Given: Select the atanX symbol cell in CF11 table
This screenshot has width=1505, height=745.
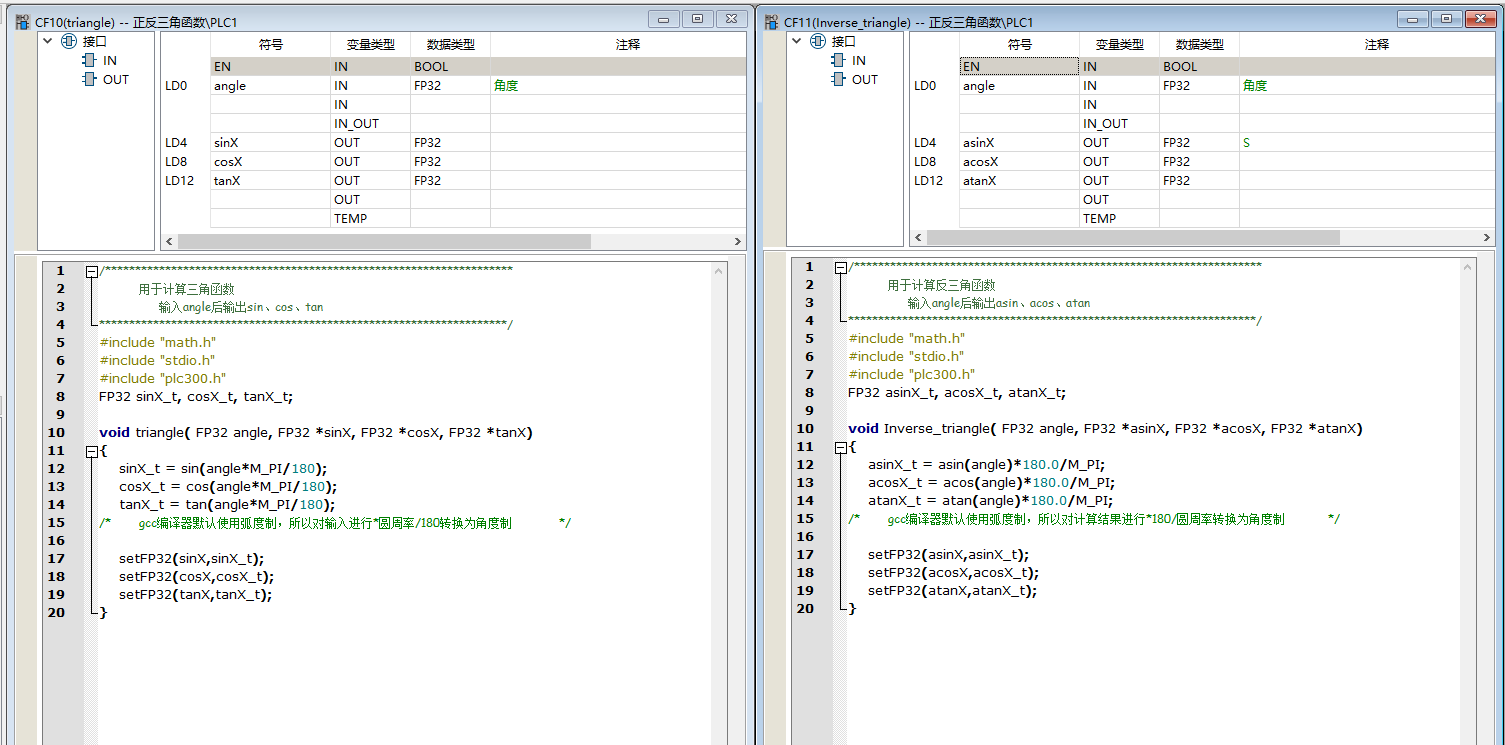Looking at the screenshot, I should [1019, 181].
